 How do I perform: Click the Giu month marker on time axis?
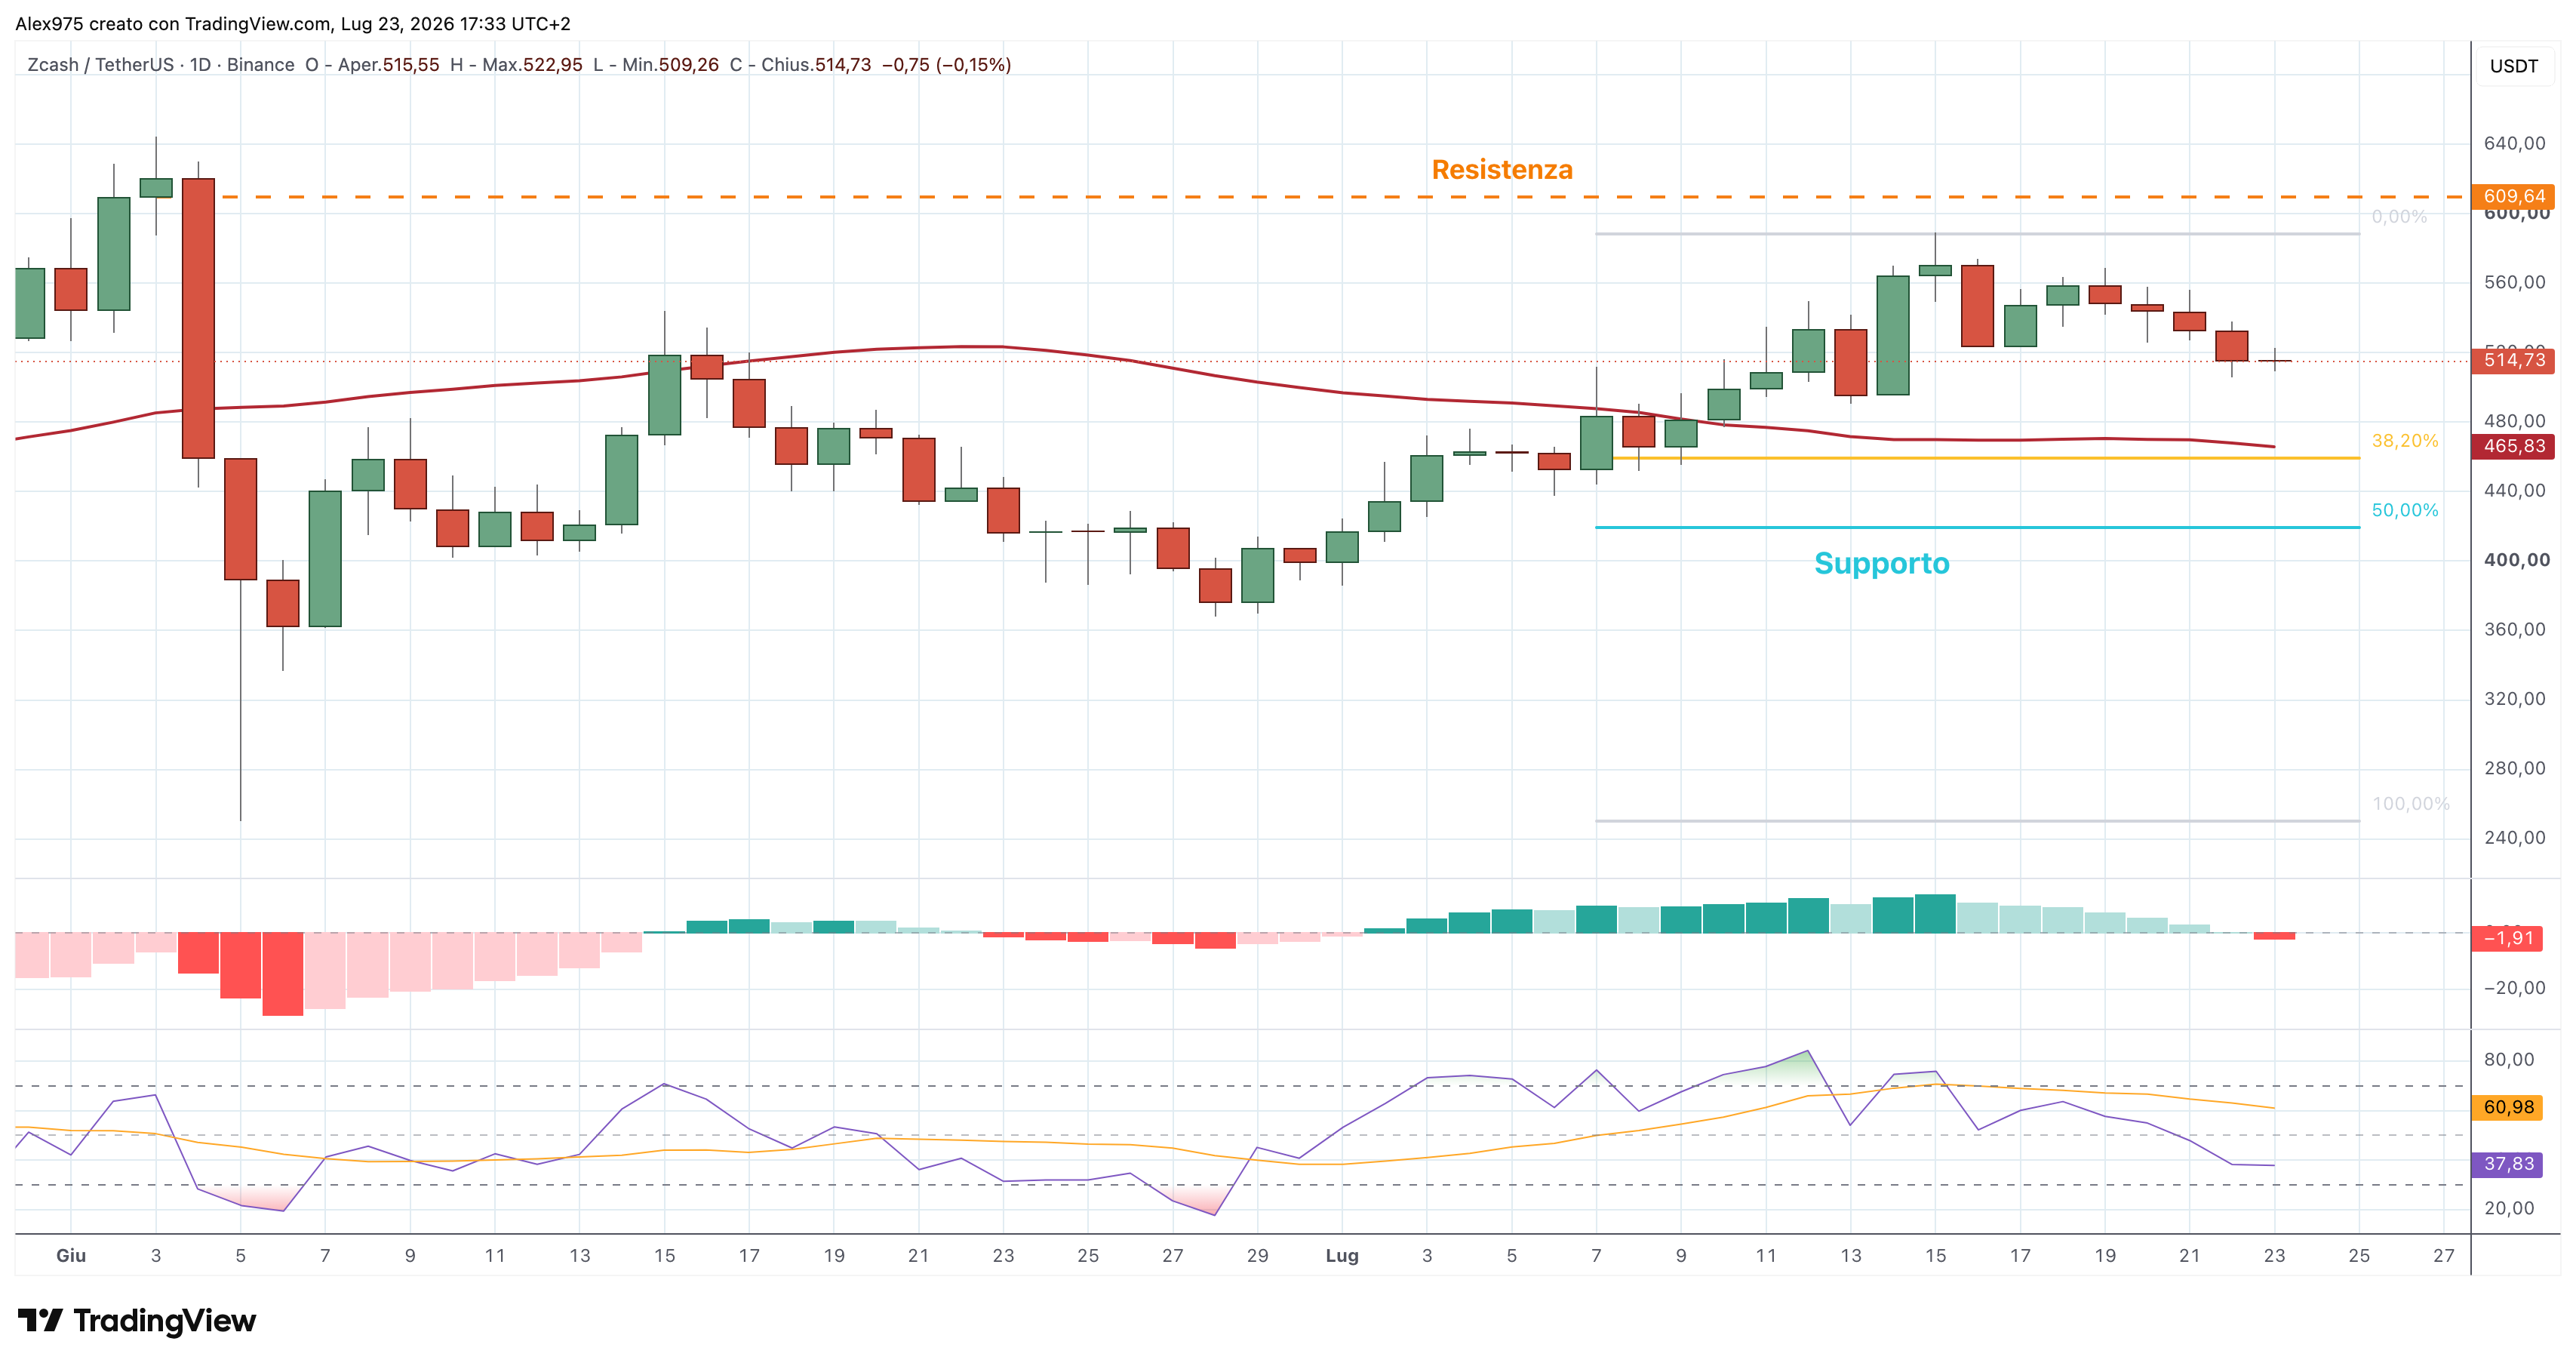(x=71, y=1255)
